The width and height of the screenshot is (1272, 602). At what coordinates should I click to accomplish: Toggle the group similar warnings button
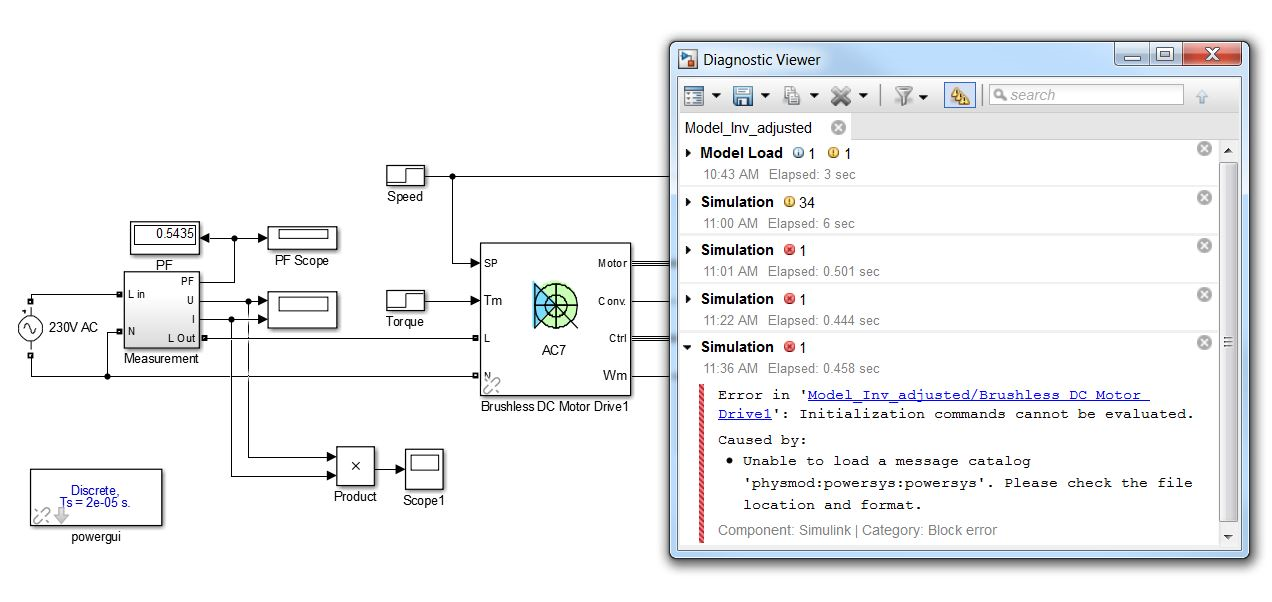pyautogui.click(x=959, y=96)
